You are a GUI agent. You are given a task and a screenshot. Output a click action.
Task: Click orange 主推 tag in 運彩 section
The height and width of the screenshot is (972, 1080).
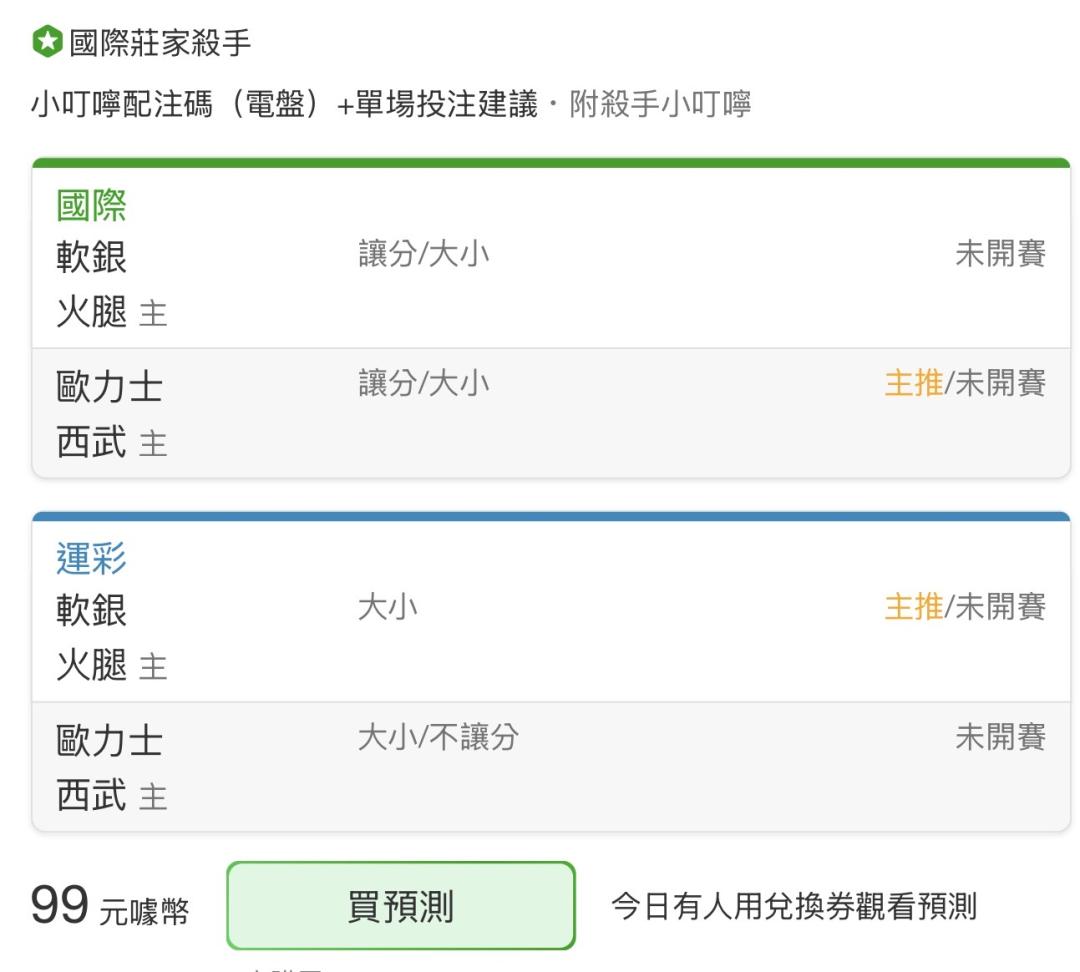[x=914, y=607]
